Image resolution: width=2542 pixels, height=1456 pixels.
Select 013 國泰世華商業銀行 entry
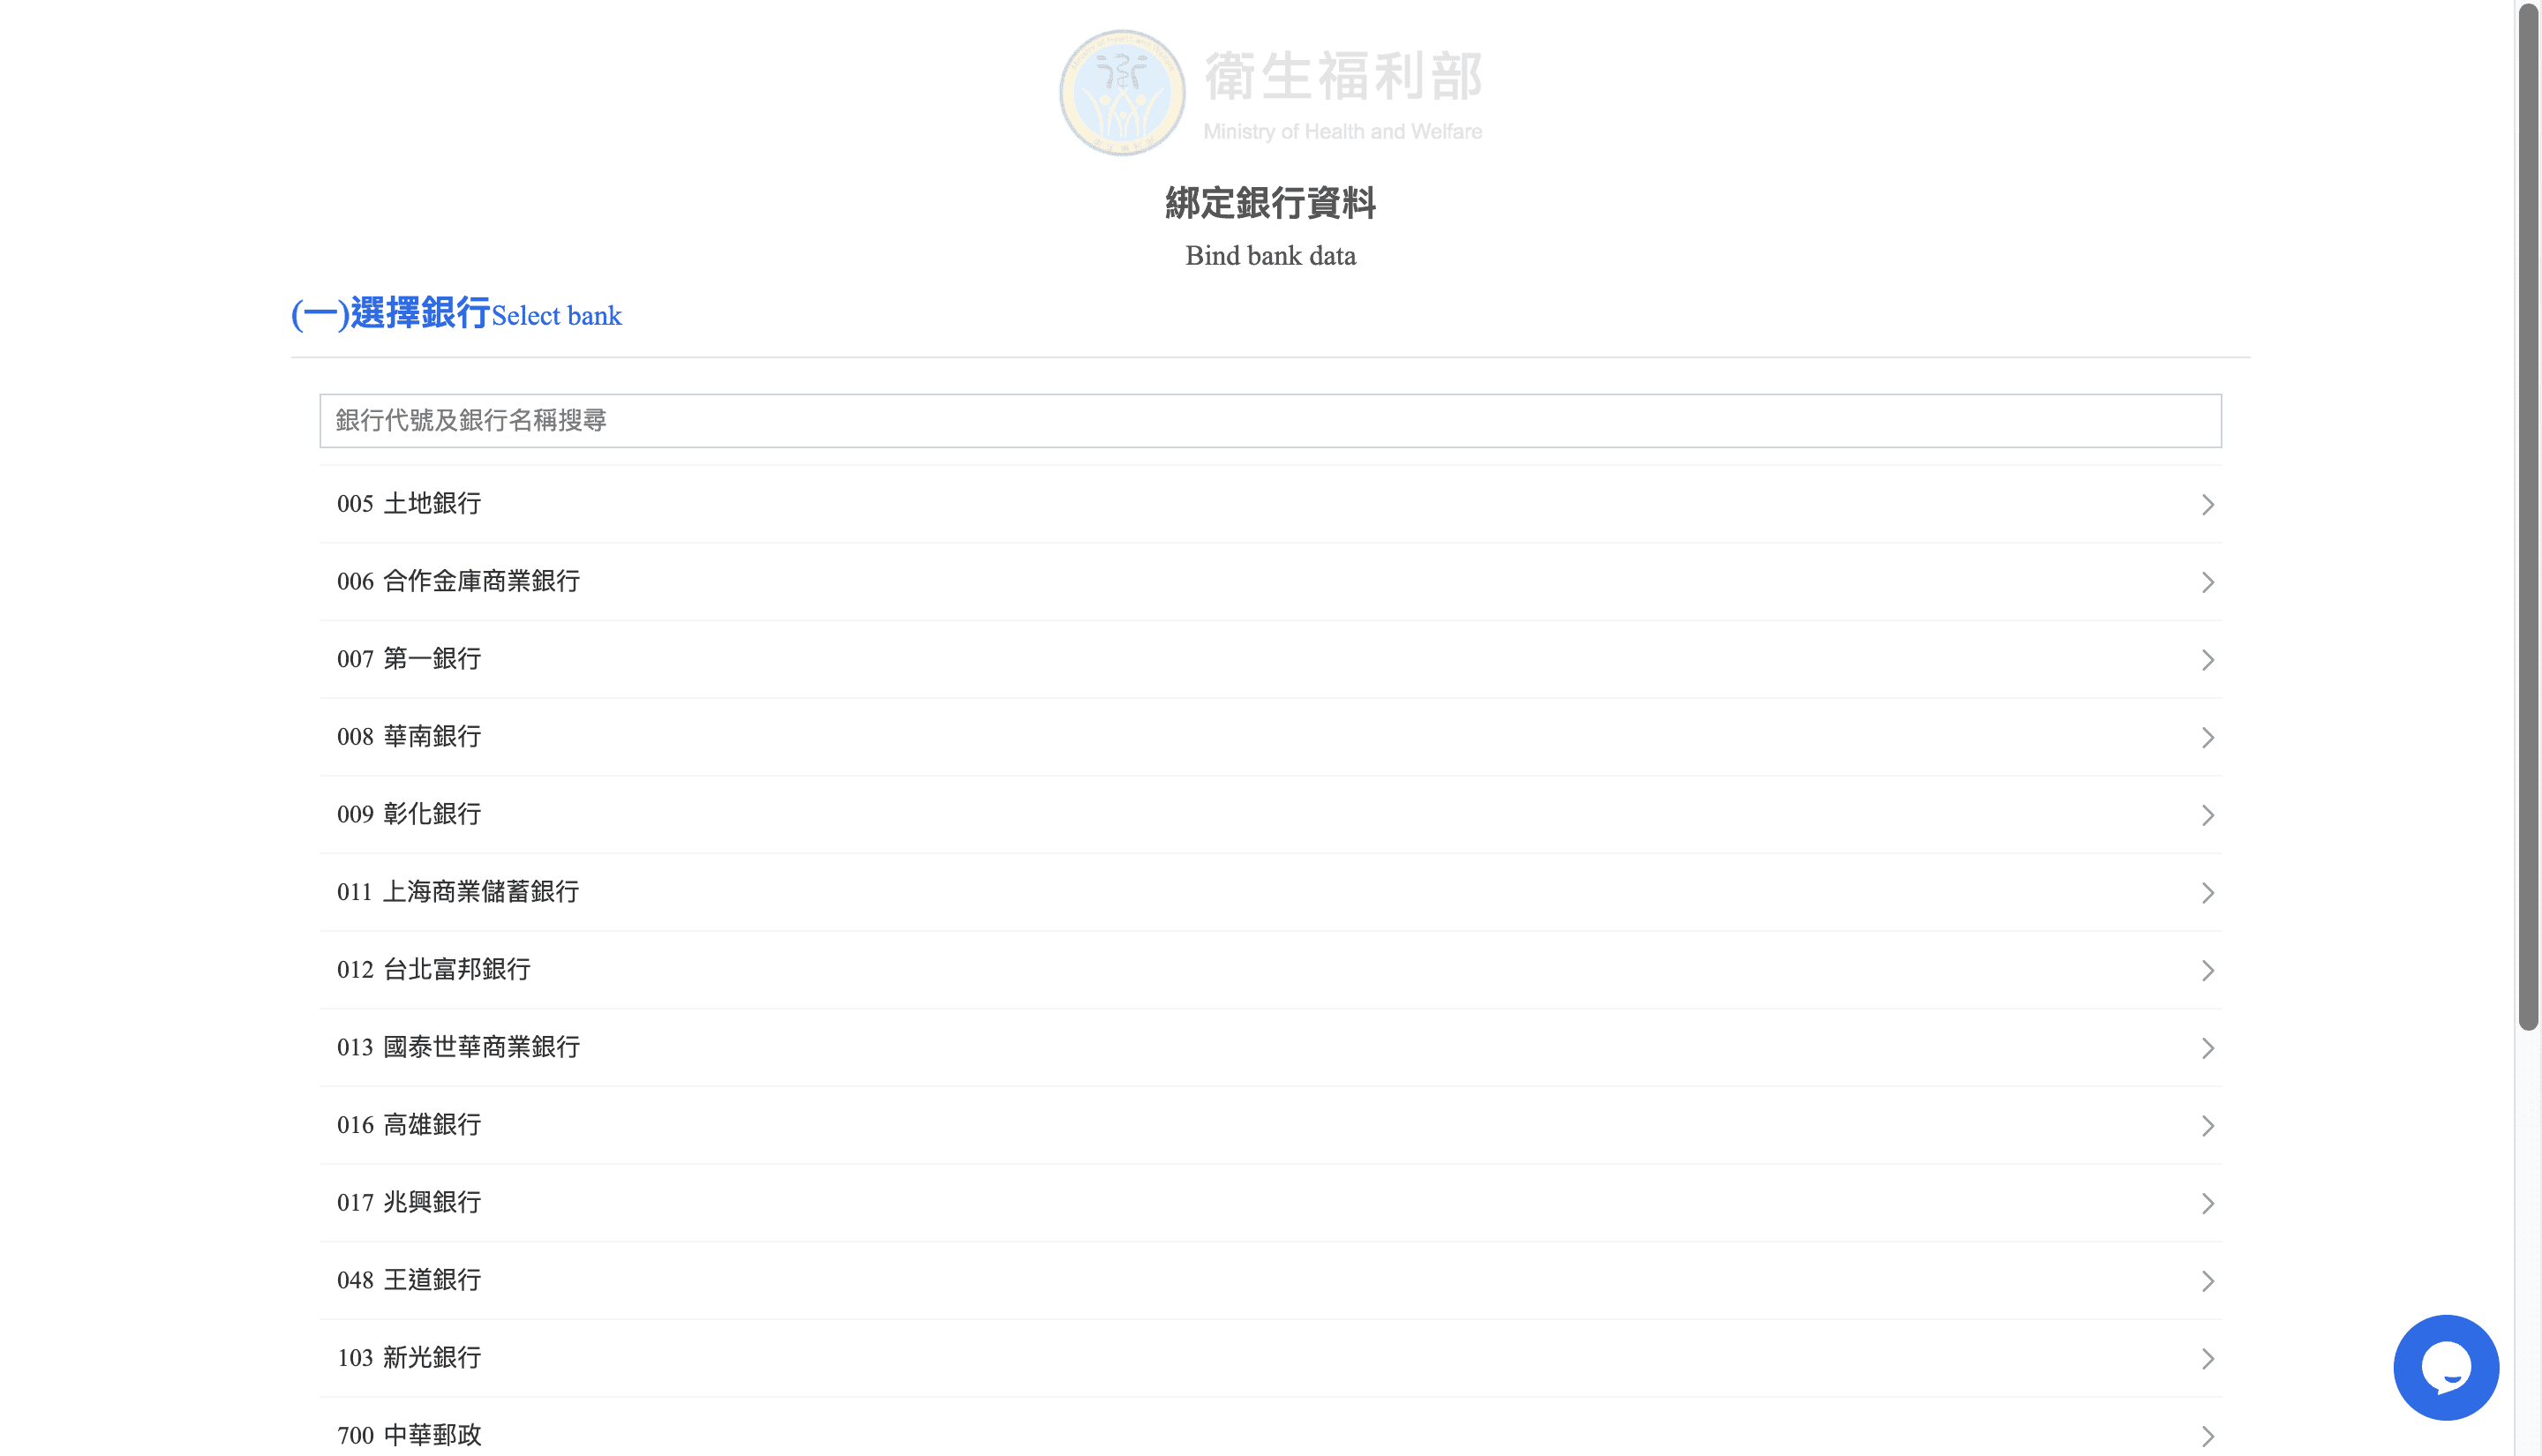[x=1270, y=1048]
